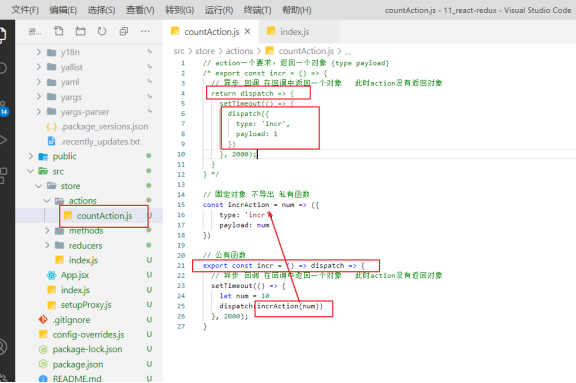Image resolution: width=576 pixels, height=383 pixels.
Task: Open the Explorer view in activity bar
Action: (x=3, y=36)
